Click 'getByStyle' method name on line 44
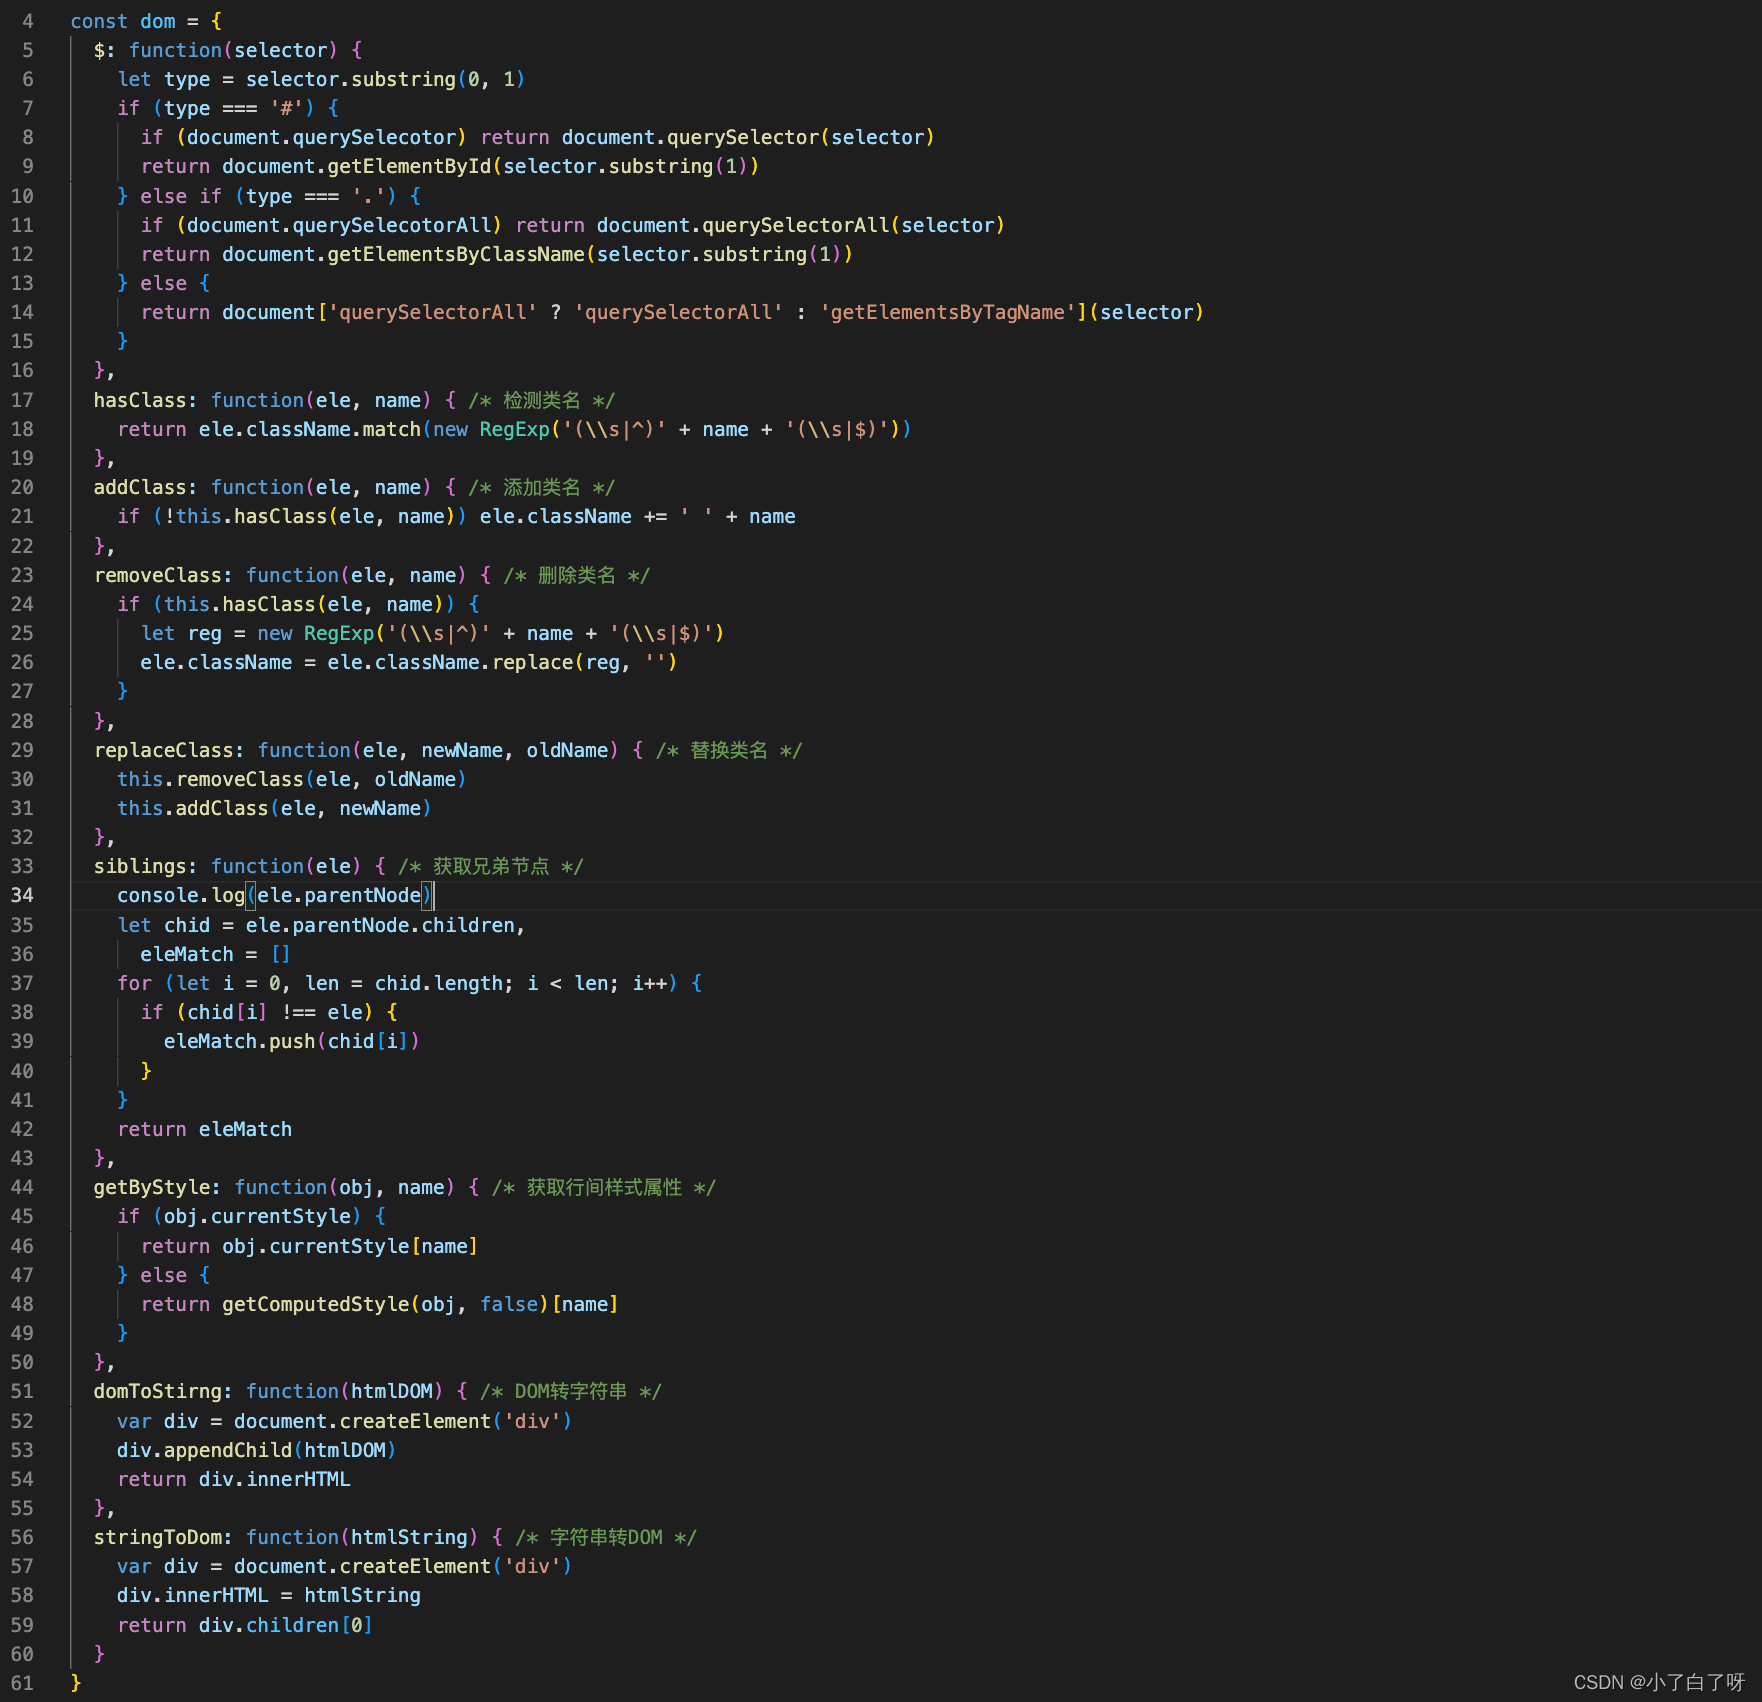The image size is (1762, 1702). tap(152, 1187)
